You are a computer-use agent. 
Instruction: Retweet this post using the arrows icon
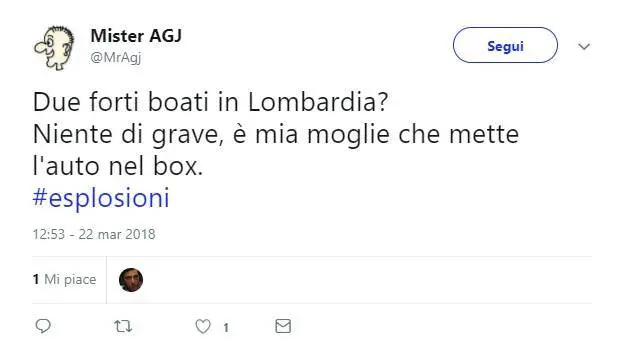tap(123, 327)
